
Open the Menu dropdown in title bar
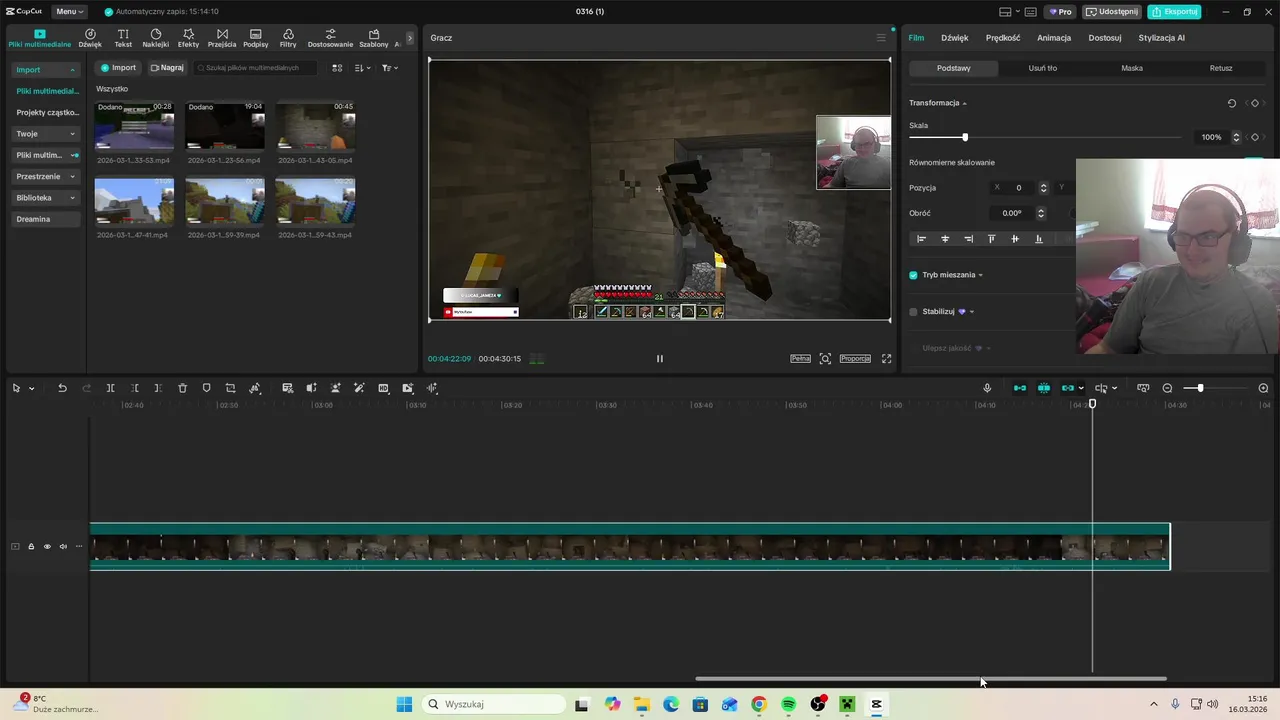coord(69,12)
